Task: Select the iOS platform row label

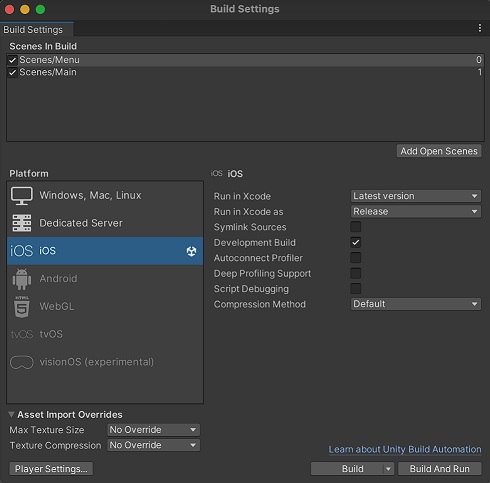Action: [x=47, y=251]
